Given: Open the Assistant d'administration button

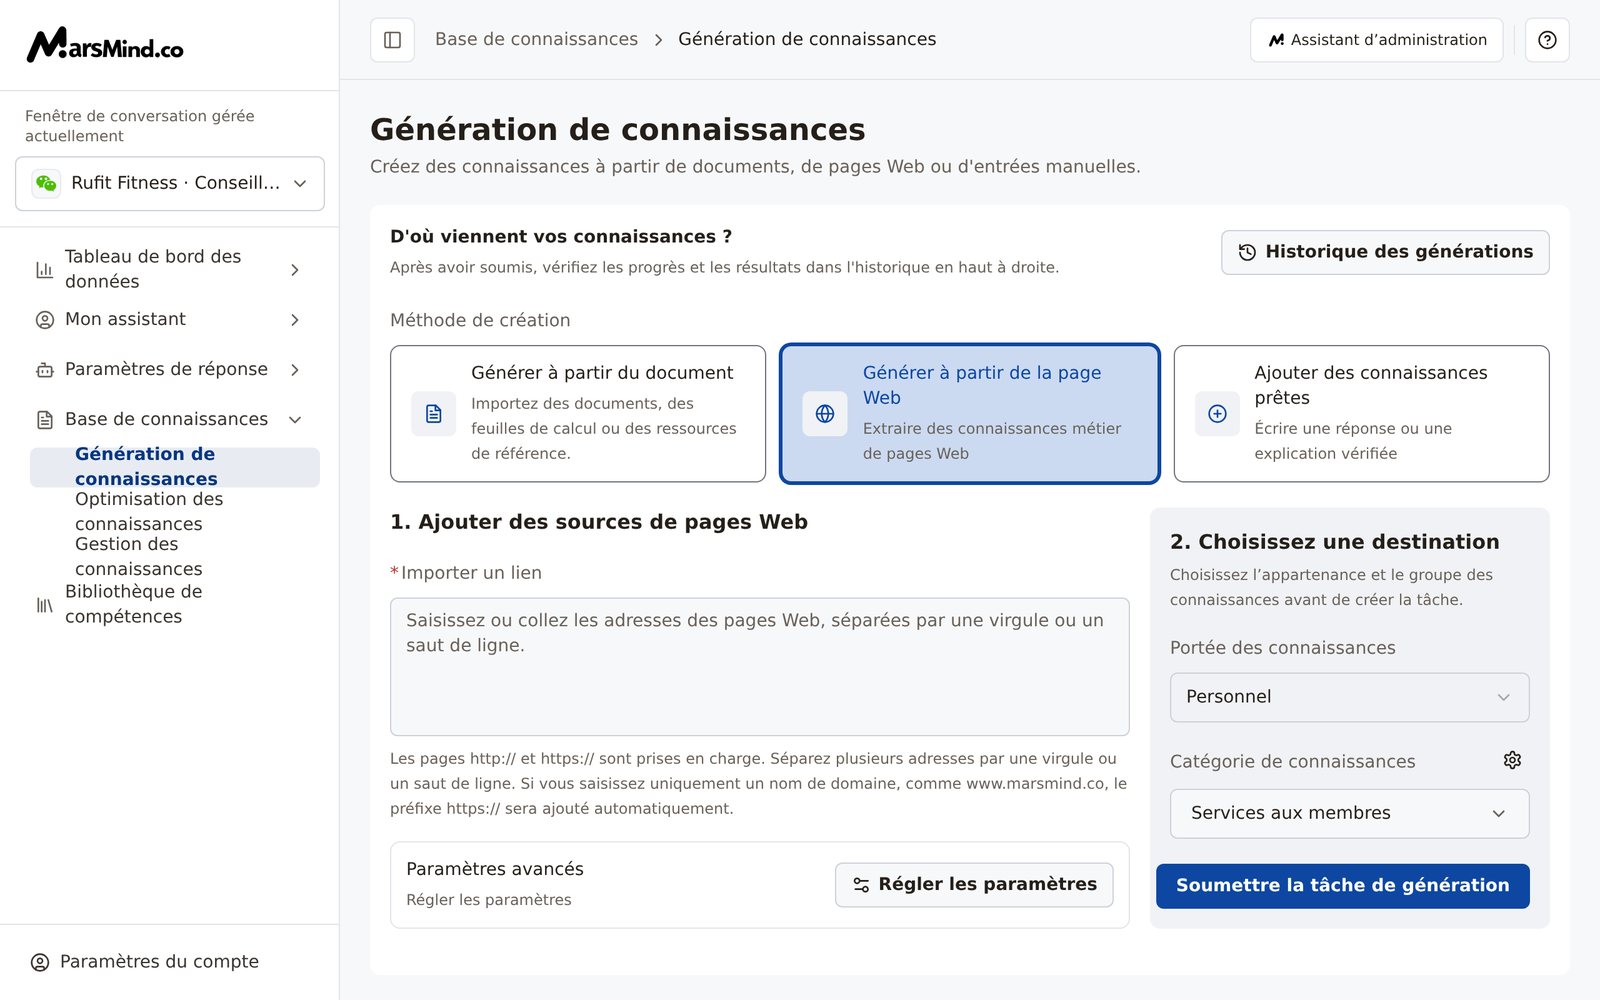Looking at the screenshot, I should click(x=1376, y=40).
